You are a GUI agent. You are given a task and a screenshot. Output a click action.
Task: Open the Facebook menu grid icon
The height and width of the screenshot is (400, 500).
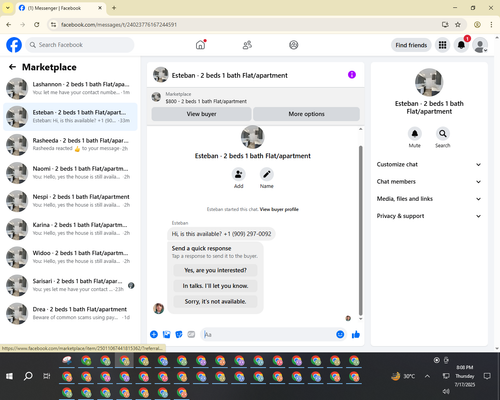coord(442,45)
